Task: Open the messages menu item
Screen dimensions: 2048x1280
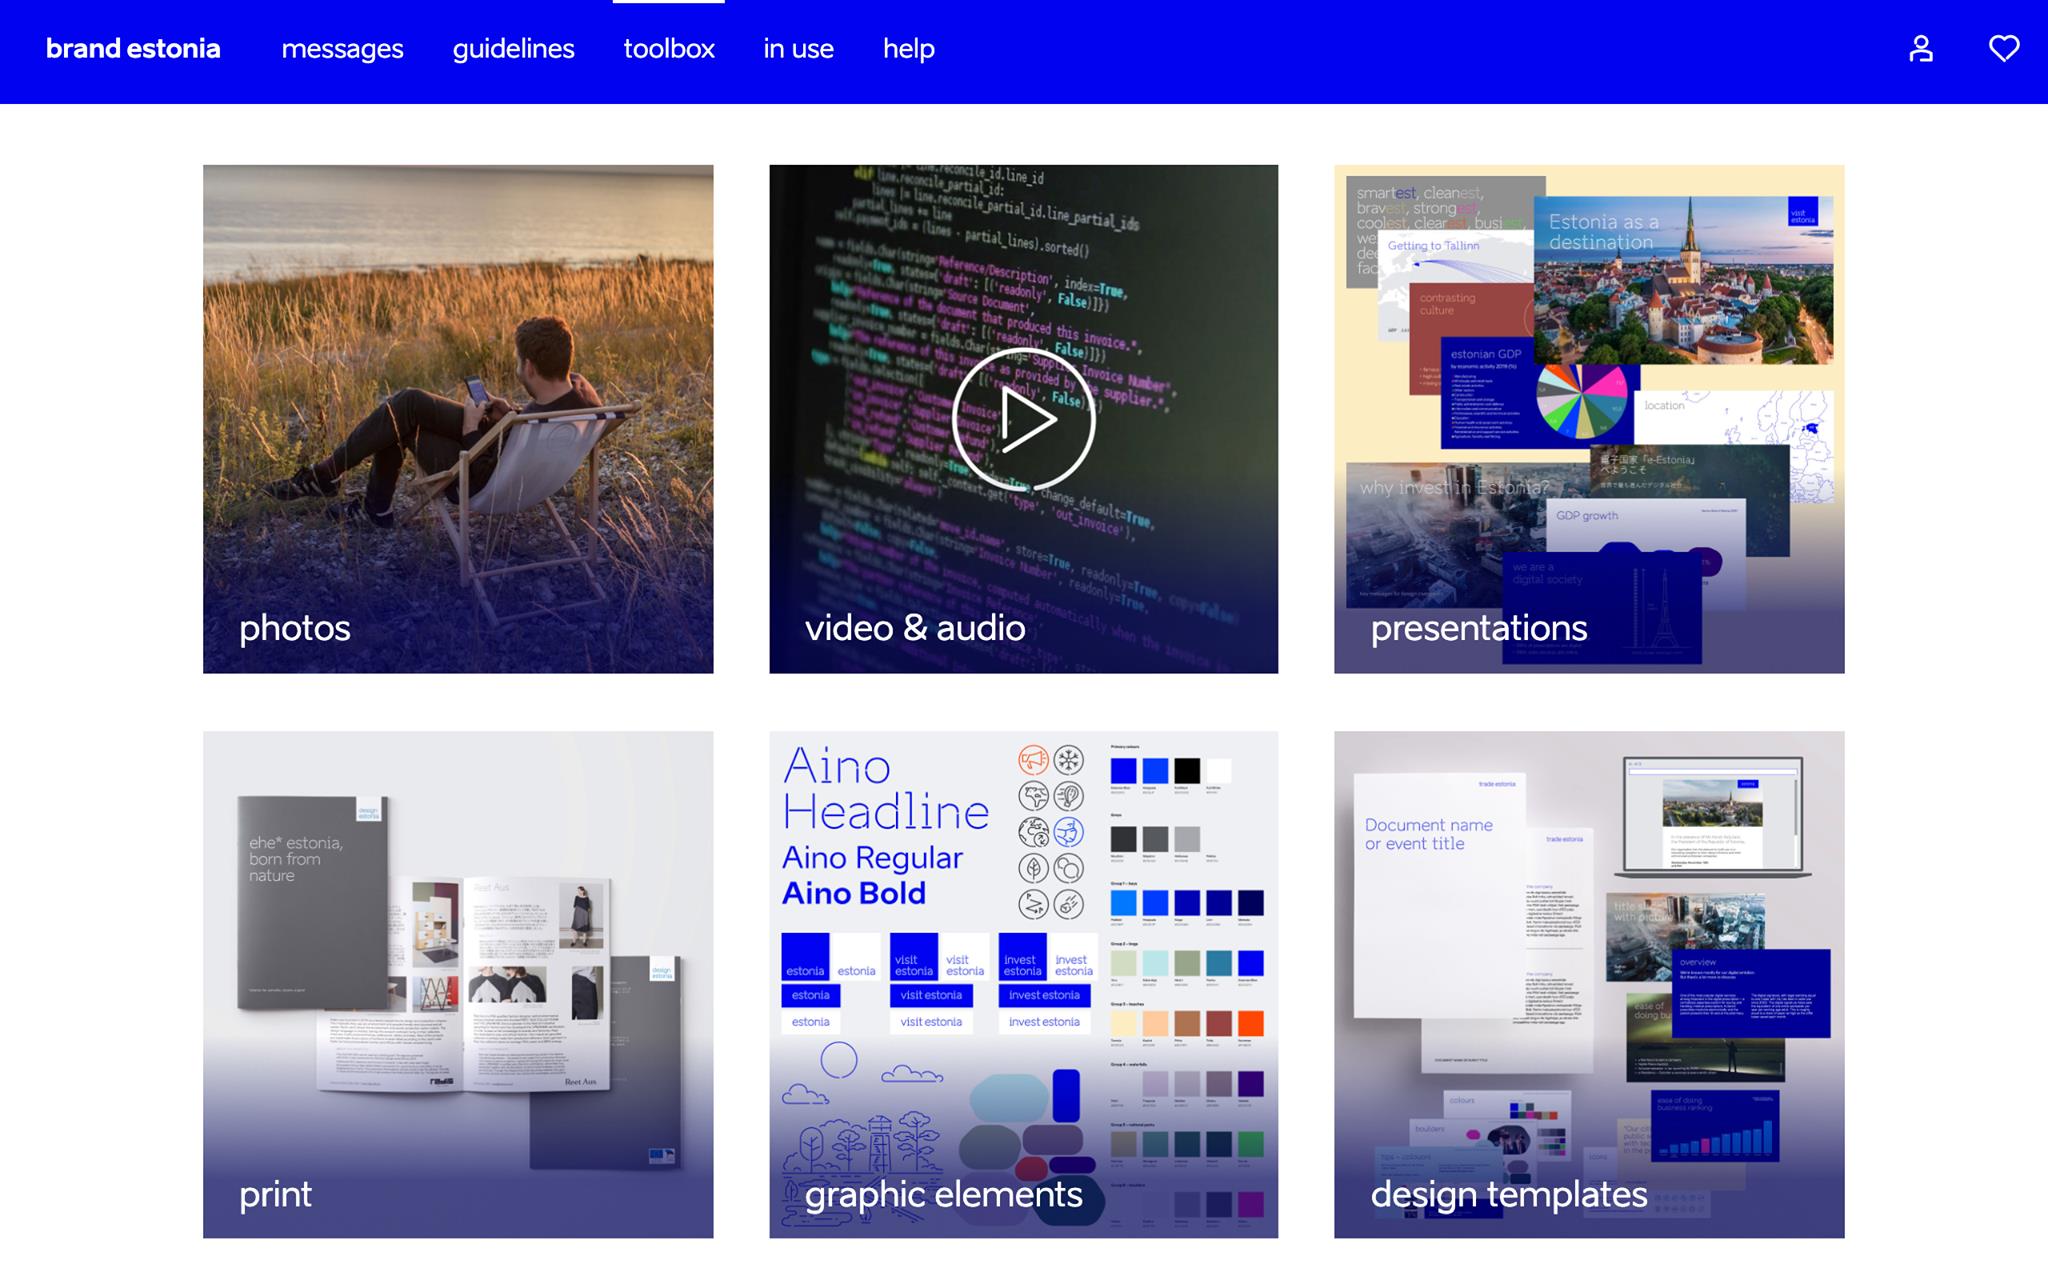Action: (x=342, y=49)
